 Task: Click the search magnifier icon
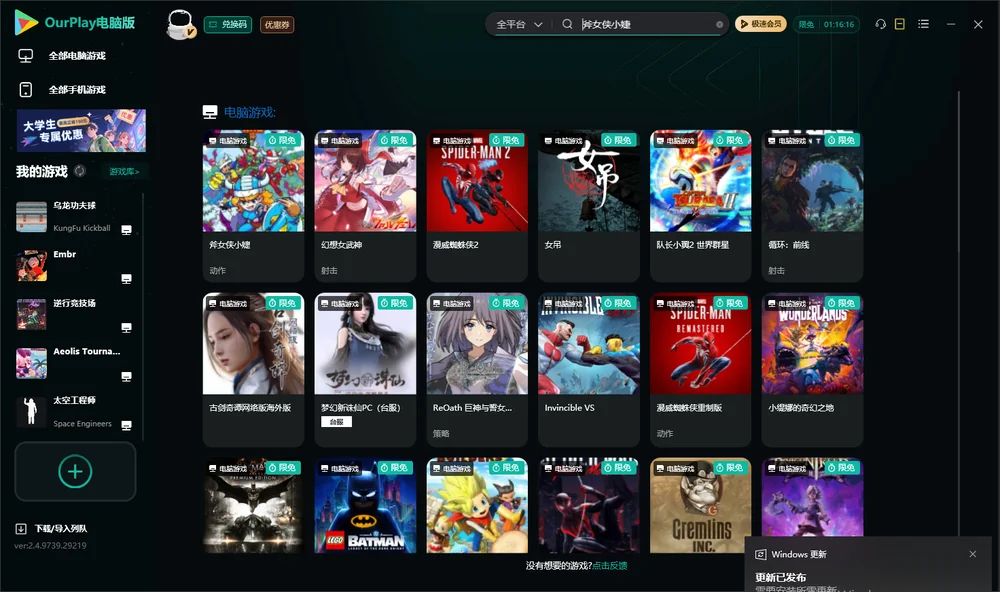click(567, 24)
